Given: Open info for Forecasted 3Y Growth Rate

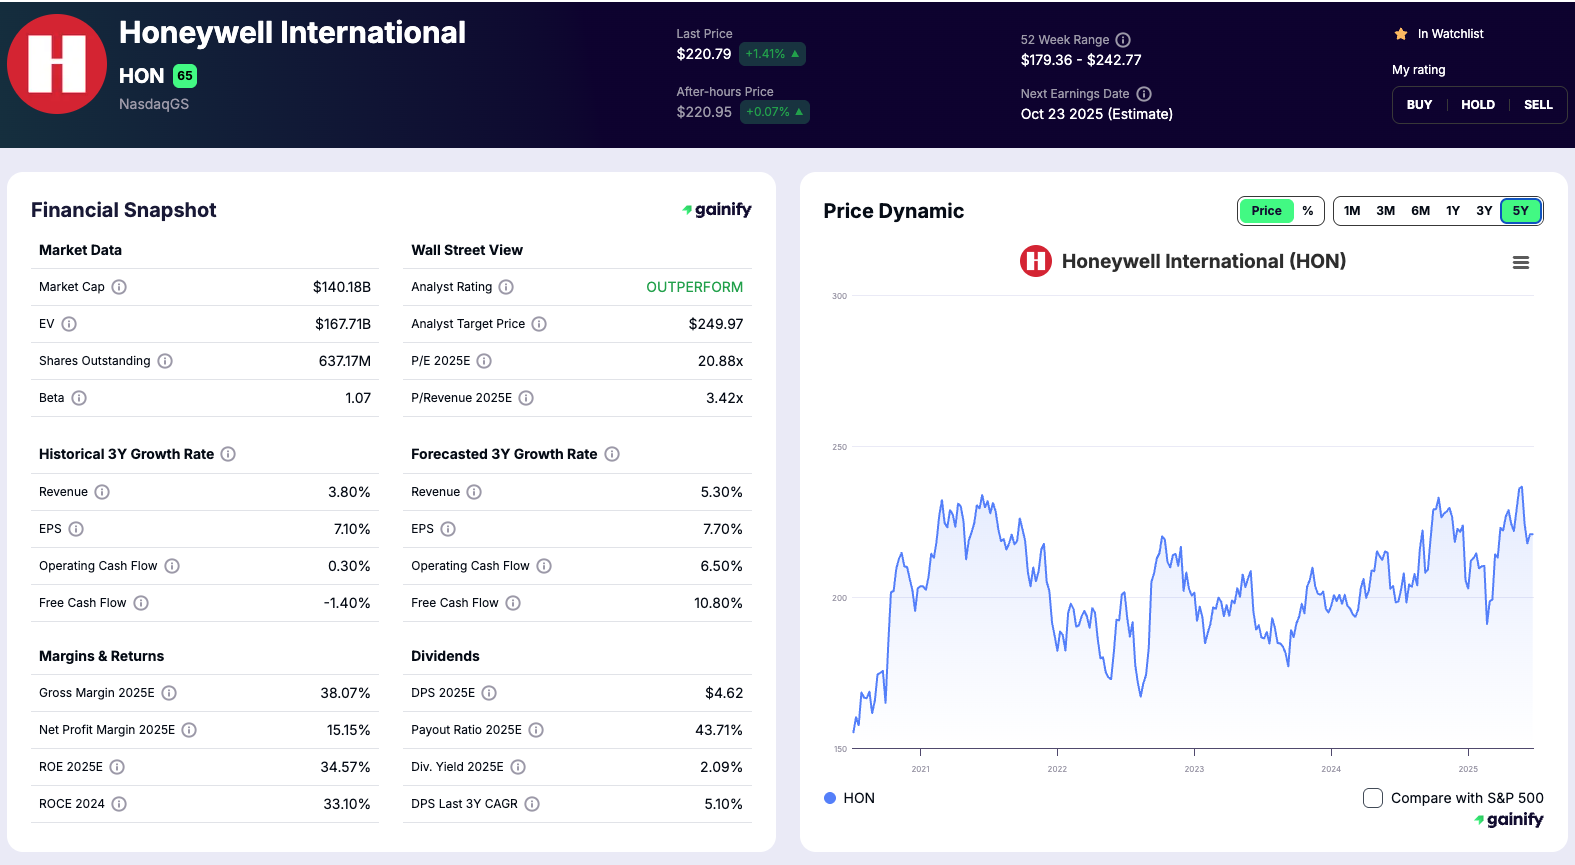Looking at the screenshot, I should [x=612, y=454].
